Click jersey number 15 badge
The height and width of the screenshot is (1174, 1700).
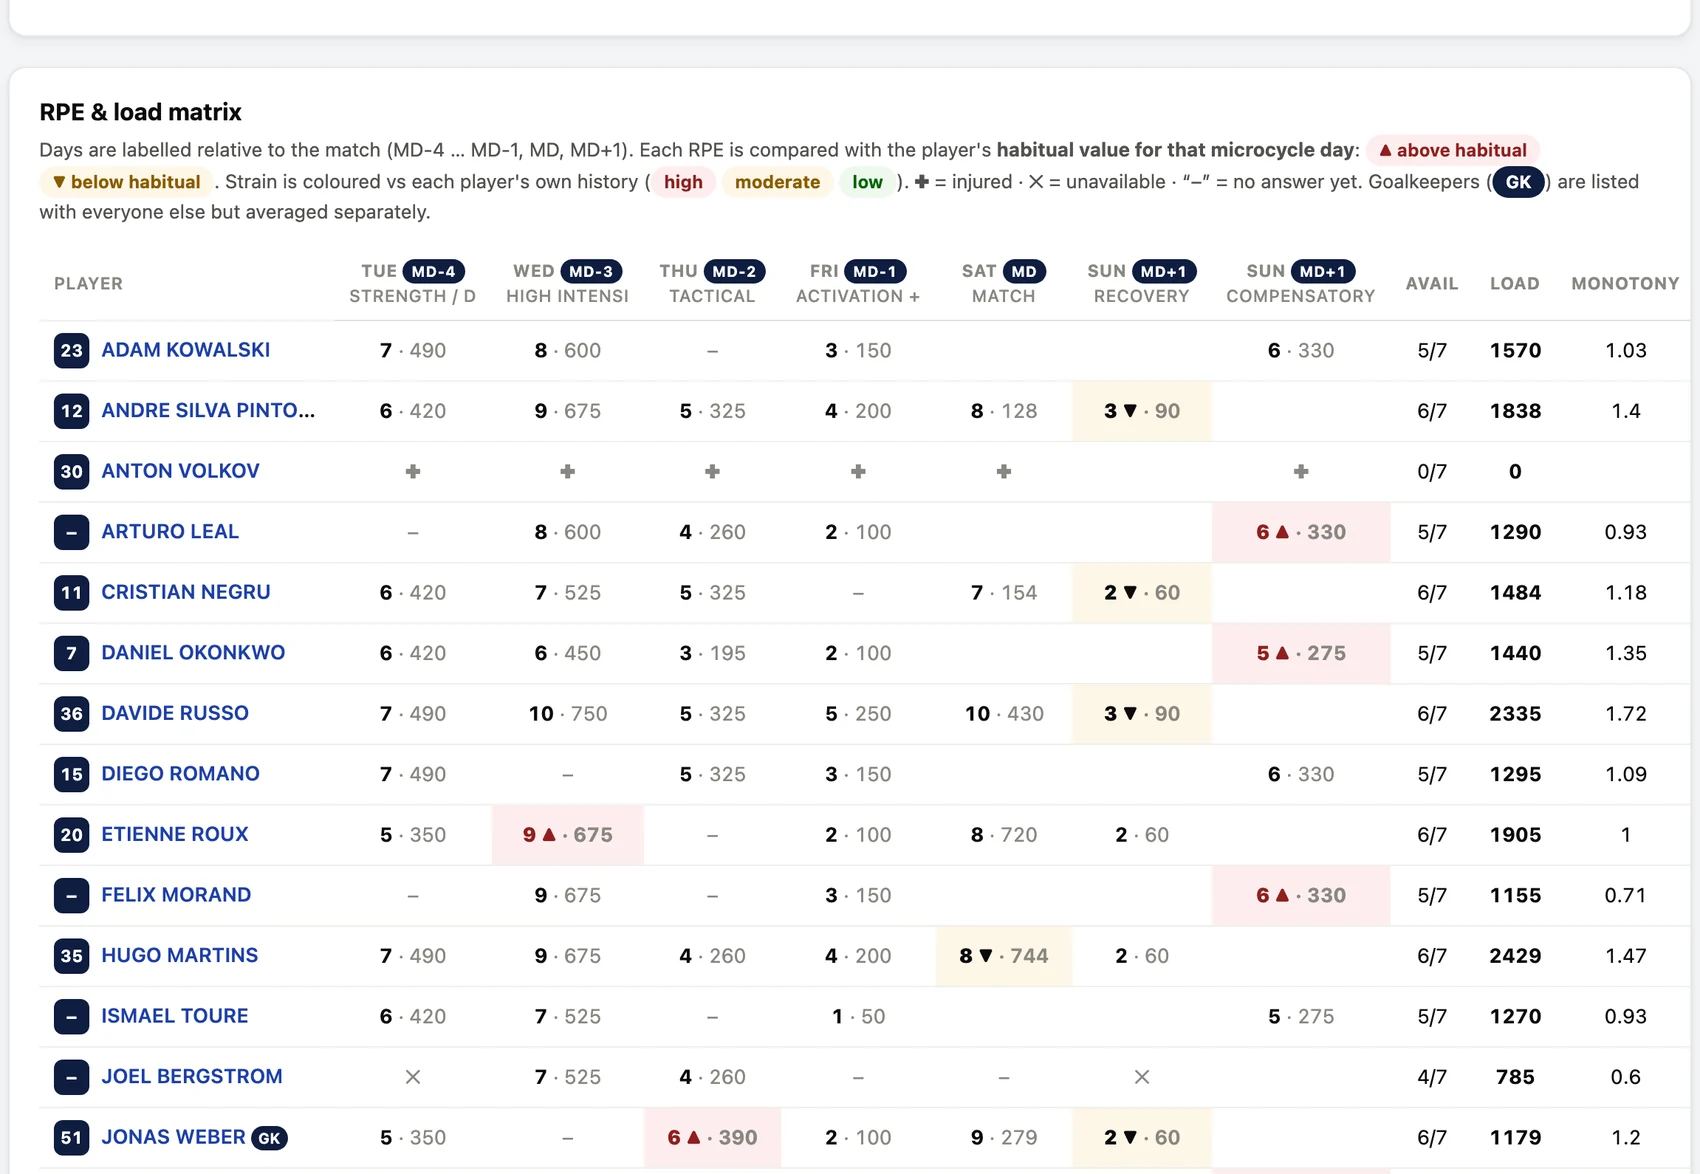(71, 774)
